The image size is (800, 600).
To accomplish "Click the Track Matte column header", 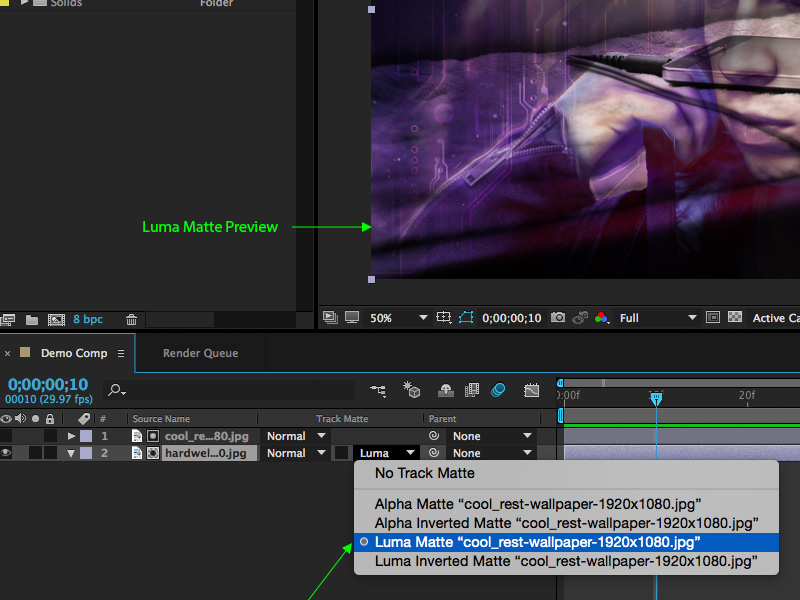I will pyautogui.click(x=342, y=419).
